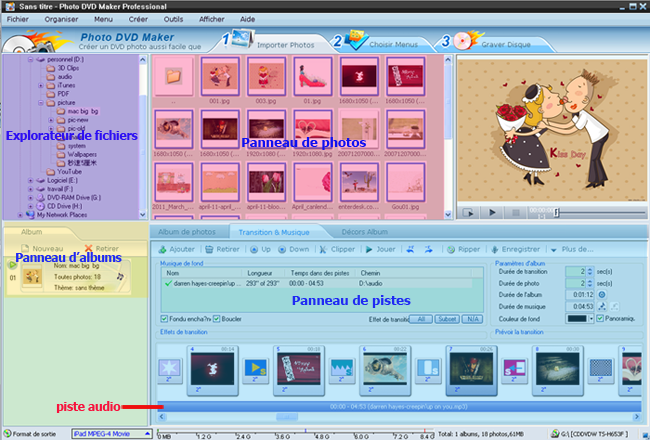Click the green play icon beside album 01

(12, 265)
